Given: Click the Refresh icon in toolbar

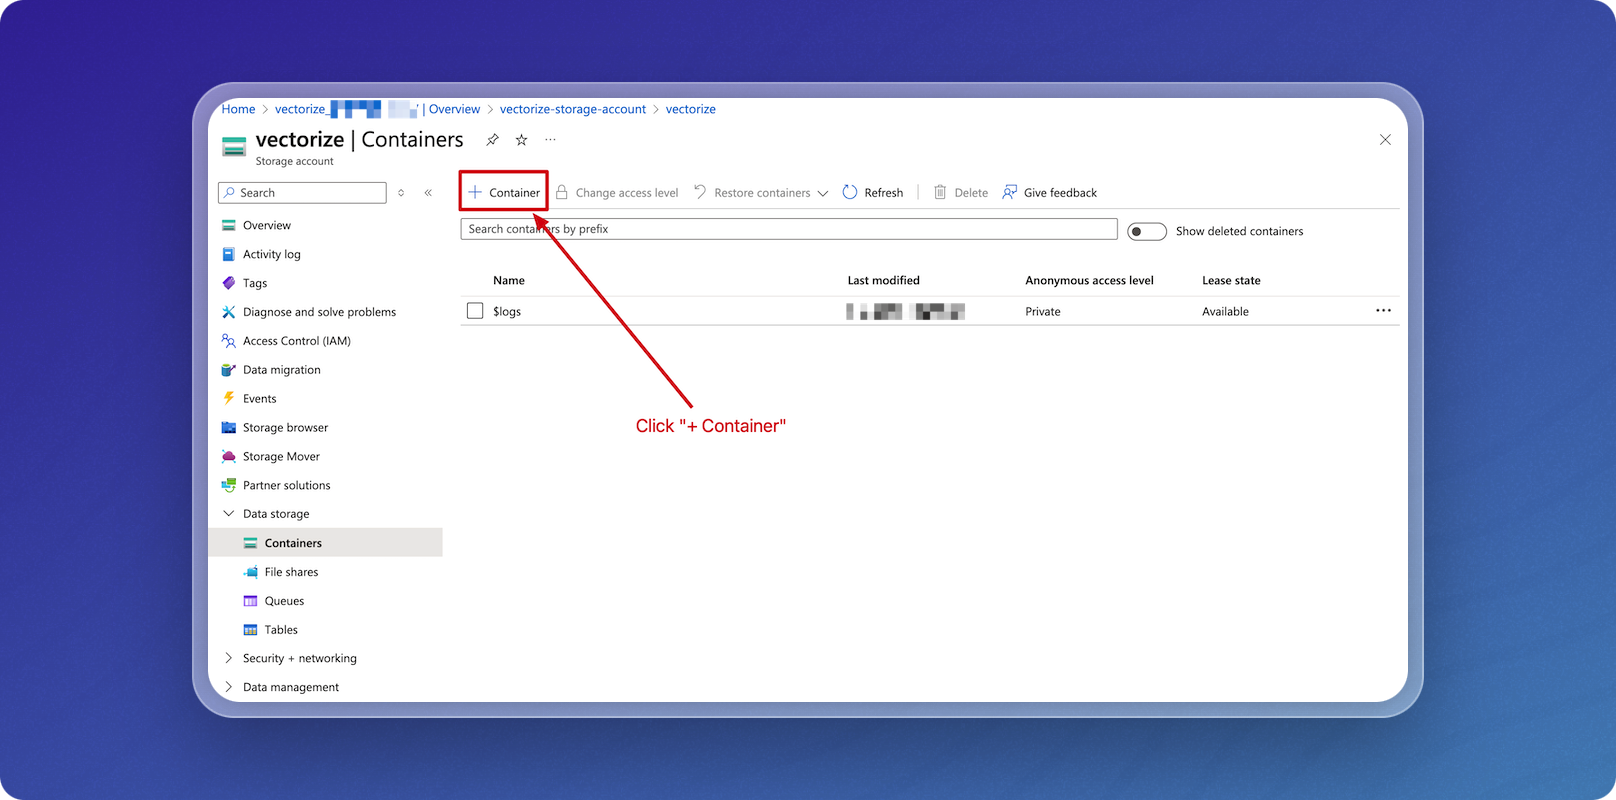Looking at the screenshot, I should pos(850,192).
